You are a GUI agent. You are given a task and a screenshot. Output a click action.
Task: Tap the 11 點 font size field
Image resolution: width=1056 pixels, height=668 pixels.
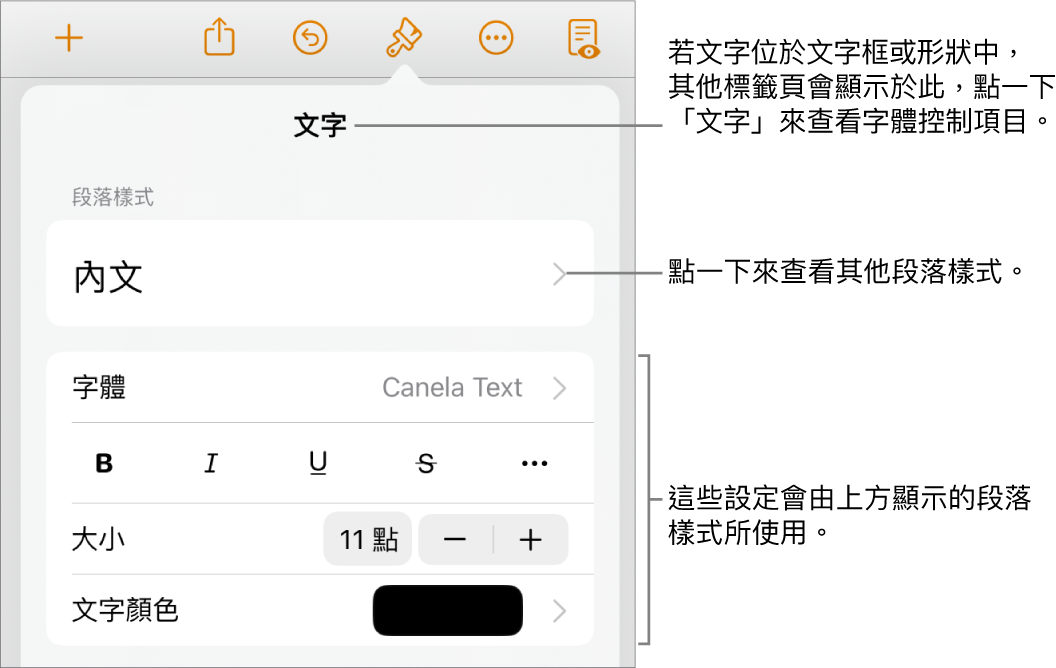368,539
